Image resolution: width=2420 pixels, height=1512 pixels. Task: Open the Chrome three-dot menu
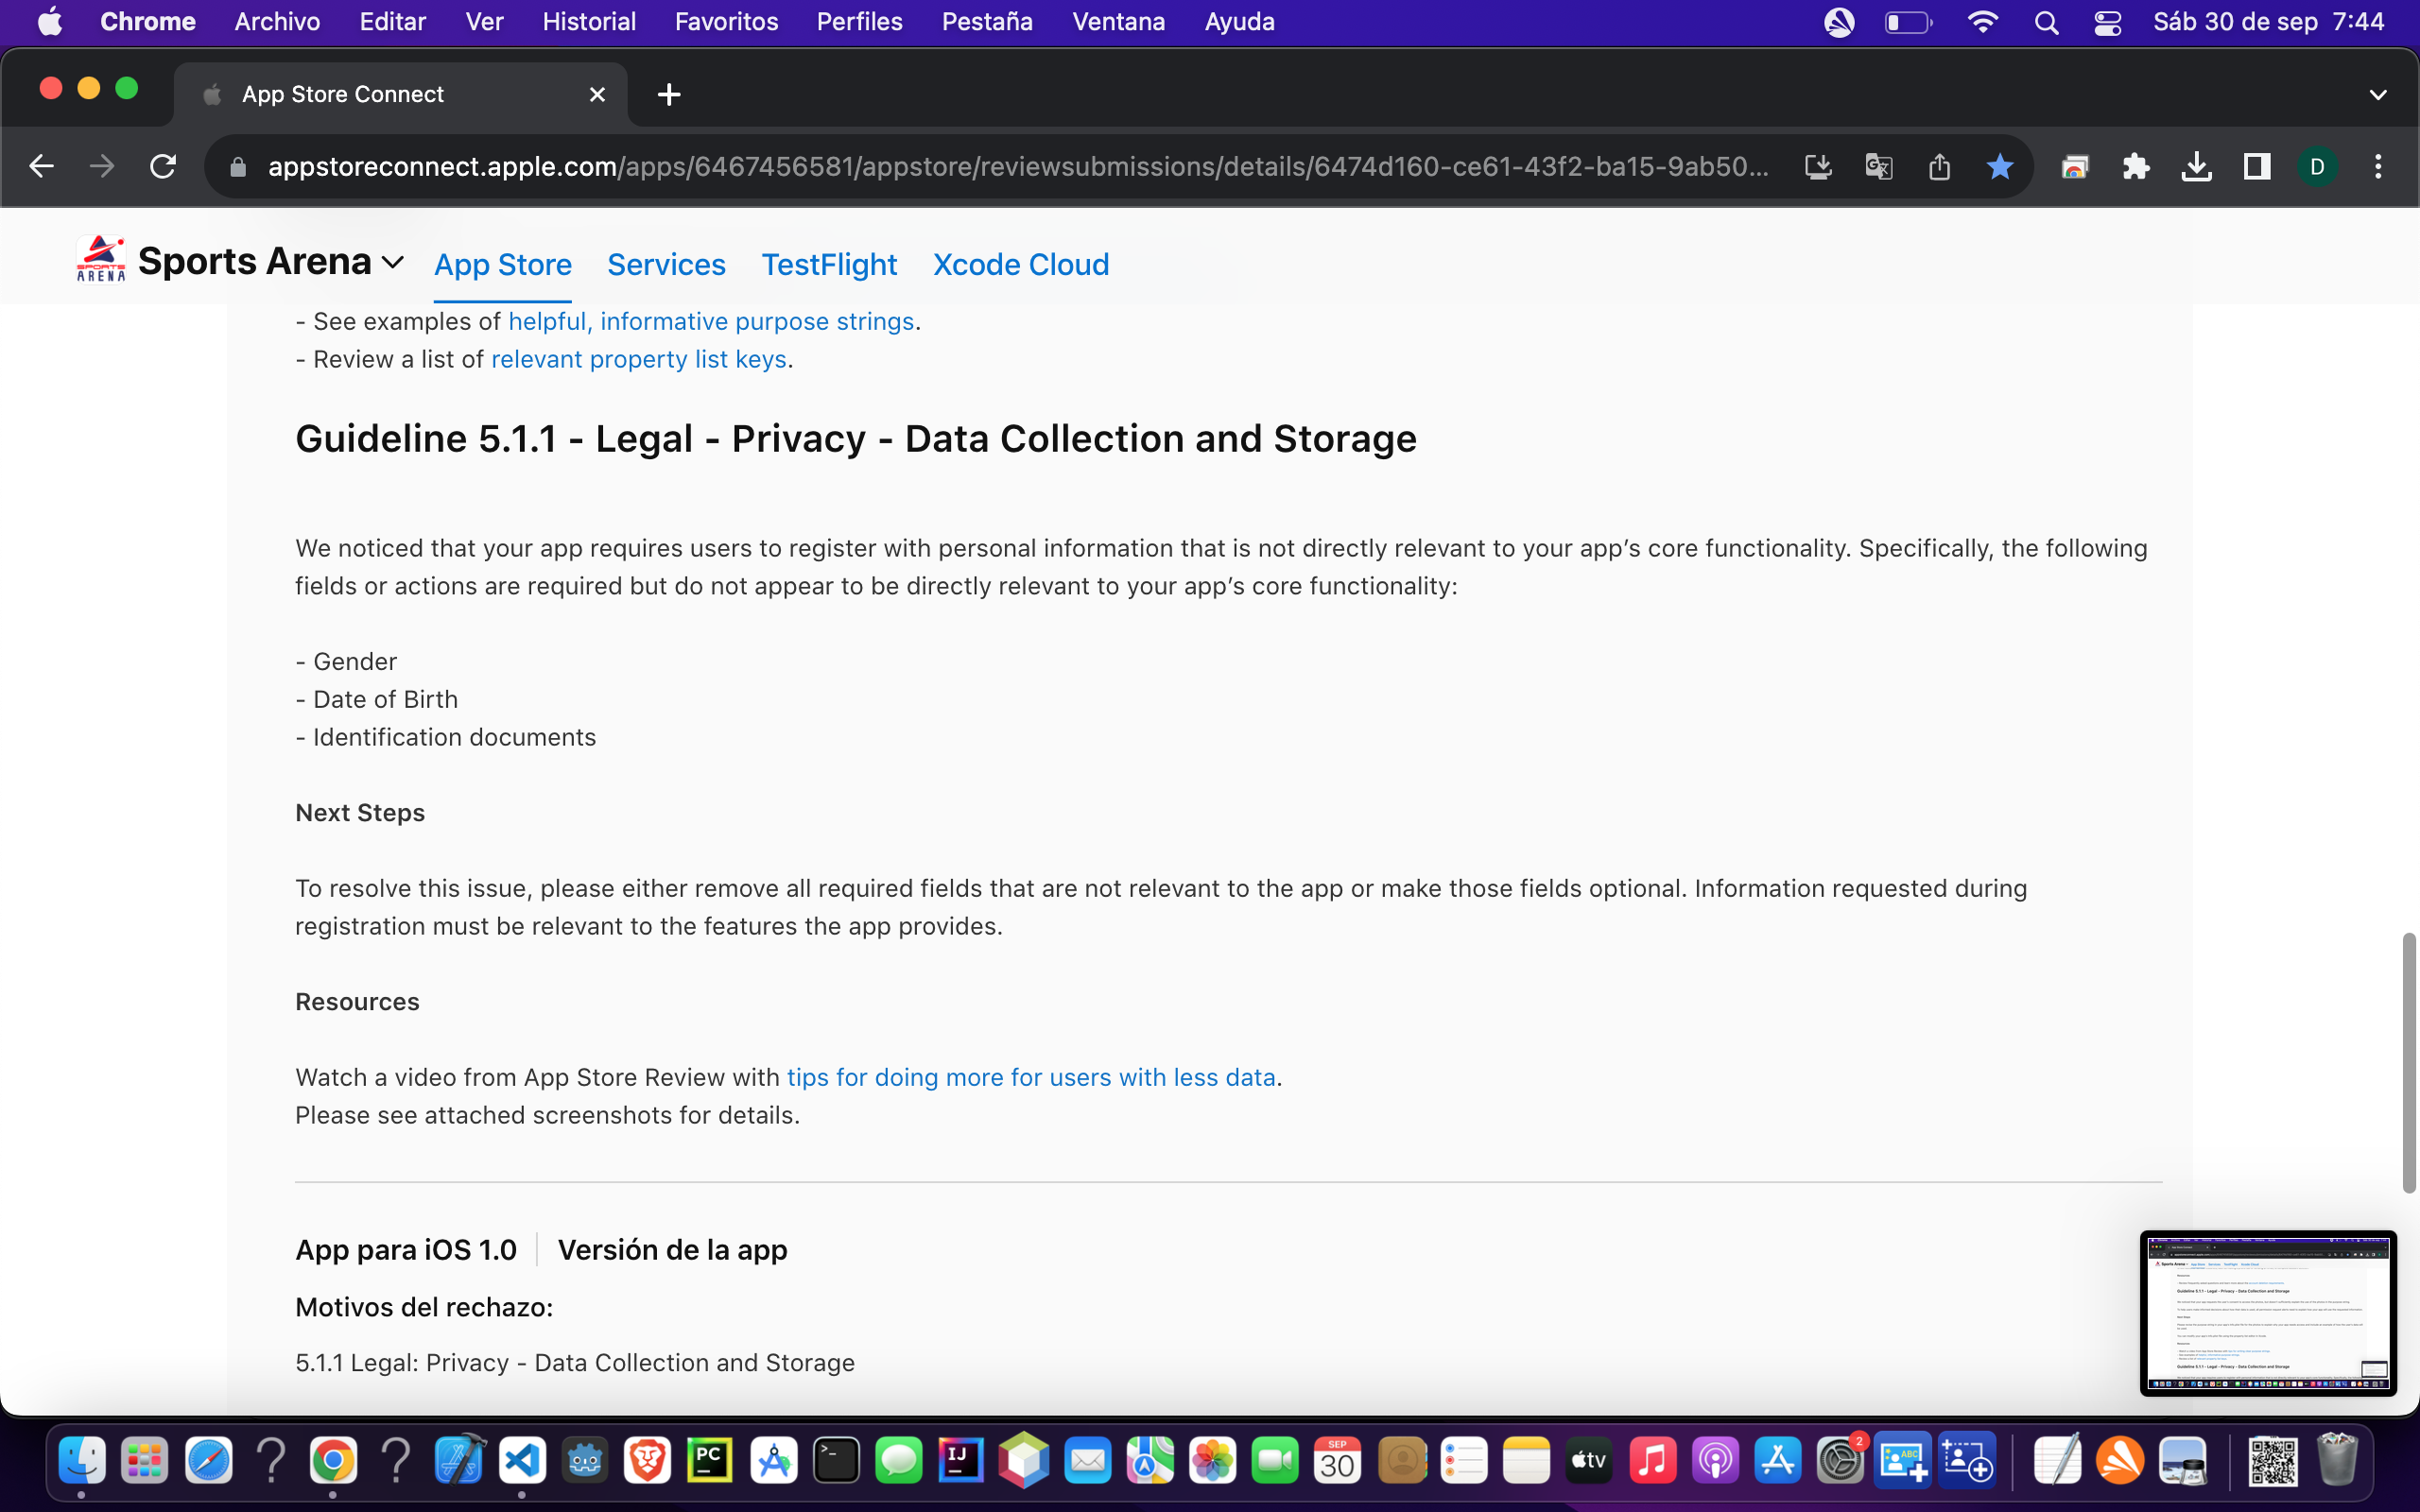click(2378, 166)
